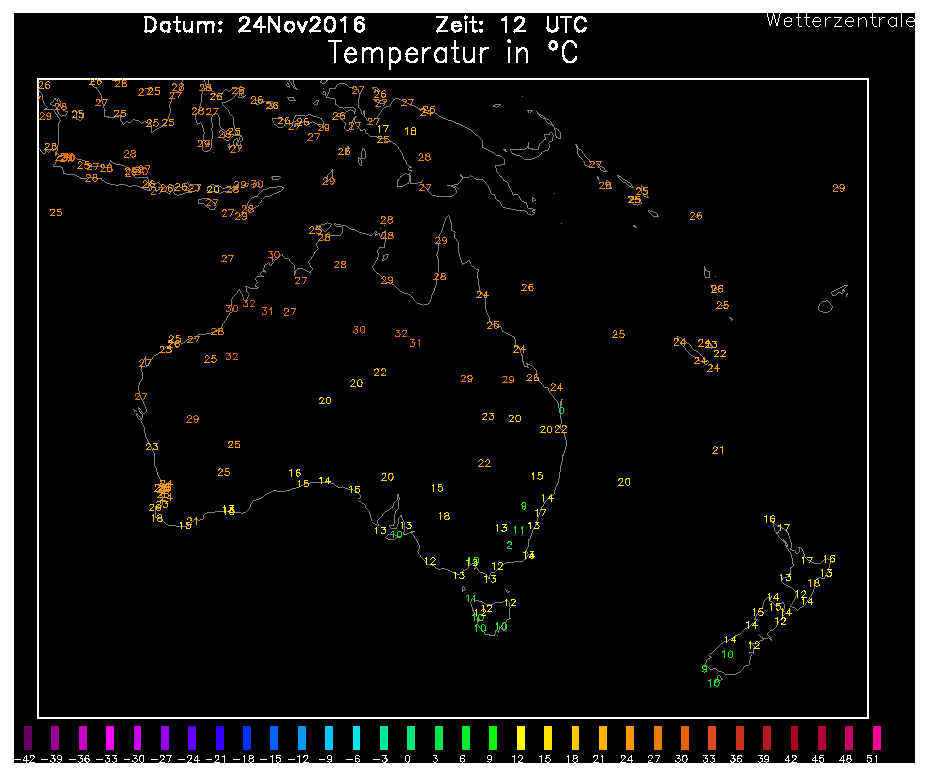Screen dimensions: 928x776
Task: Select the yellow 12 legend swatch
Action: click(x=520, y=737)
